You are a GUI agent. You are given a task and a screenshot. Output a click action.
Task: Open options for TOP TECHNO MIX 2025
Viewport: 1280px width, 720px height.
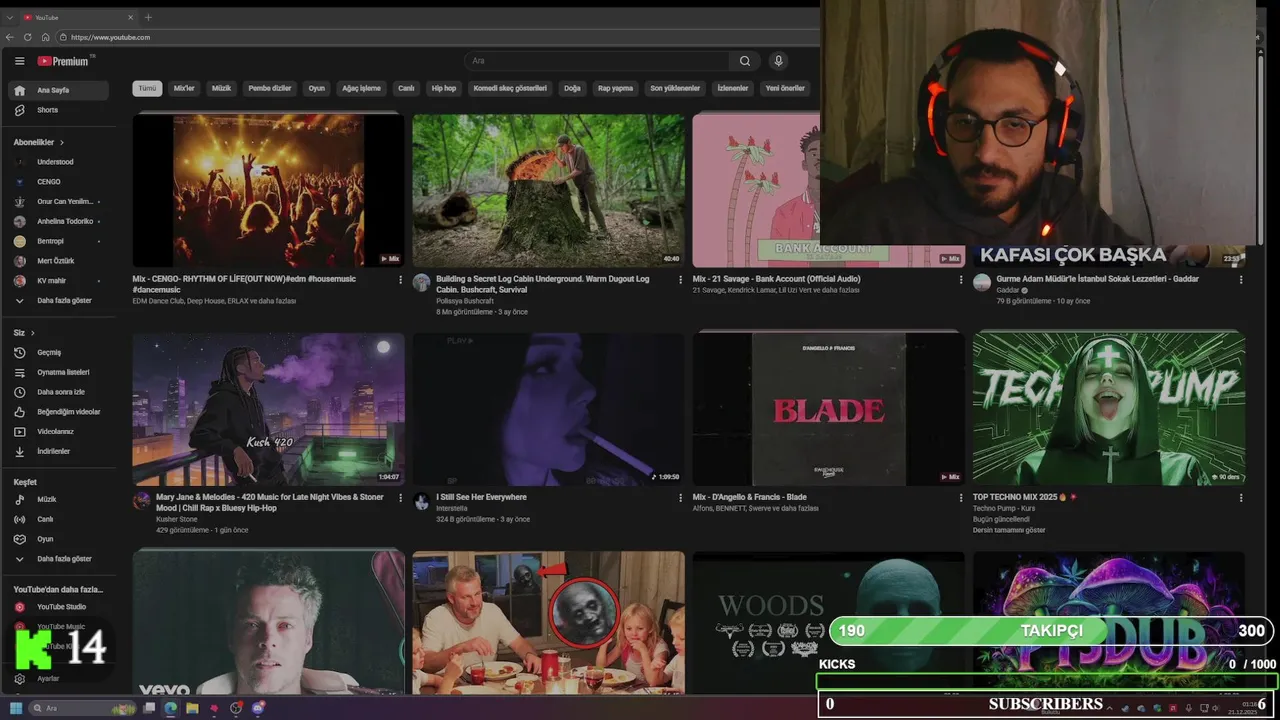pos(1241,497)
